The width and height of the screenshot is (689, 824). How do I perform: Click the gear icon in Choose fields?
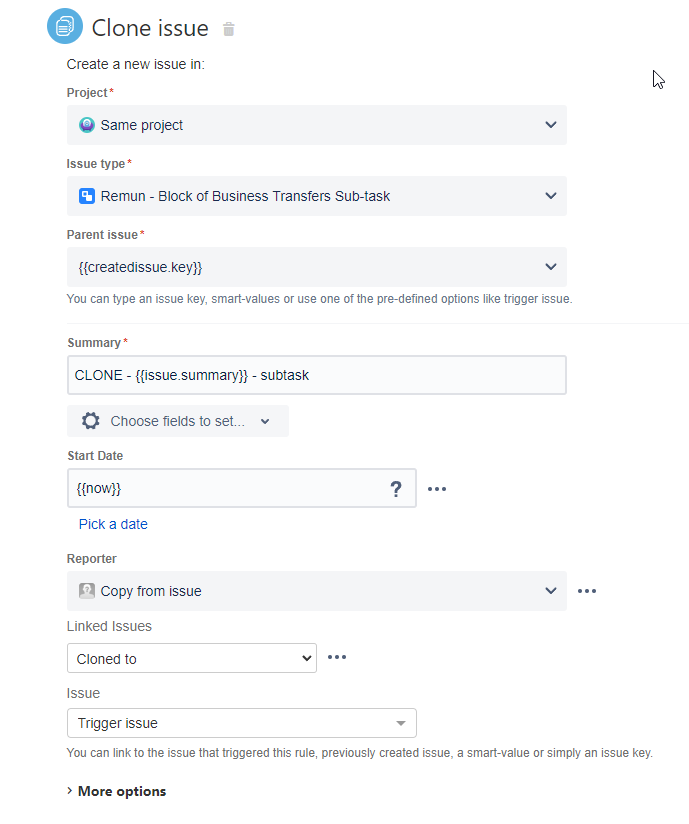[x=90, y=421]
